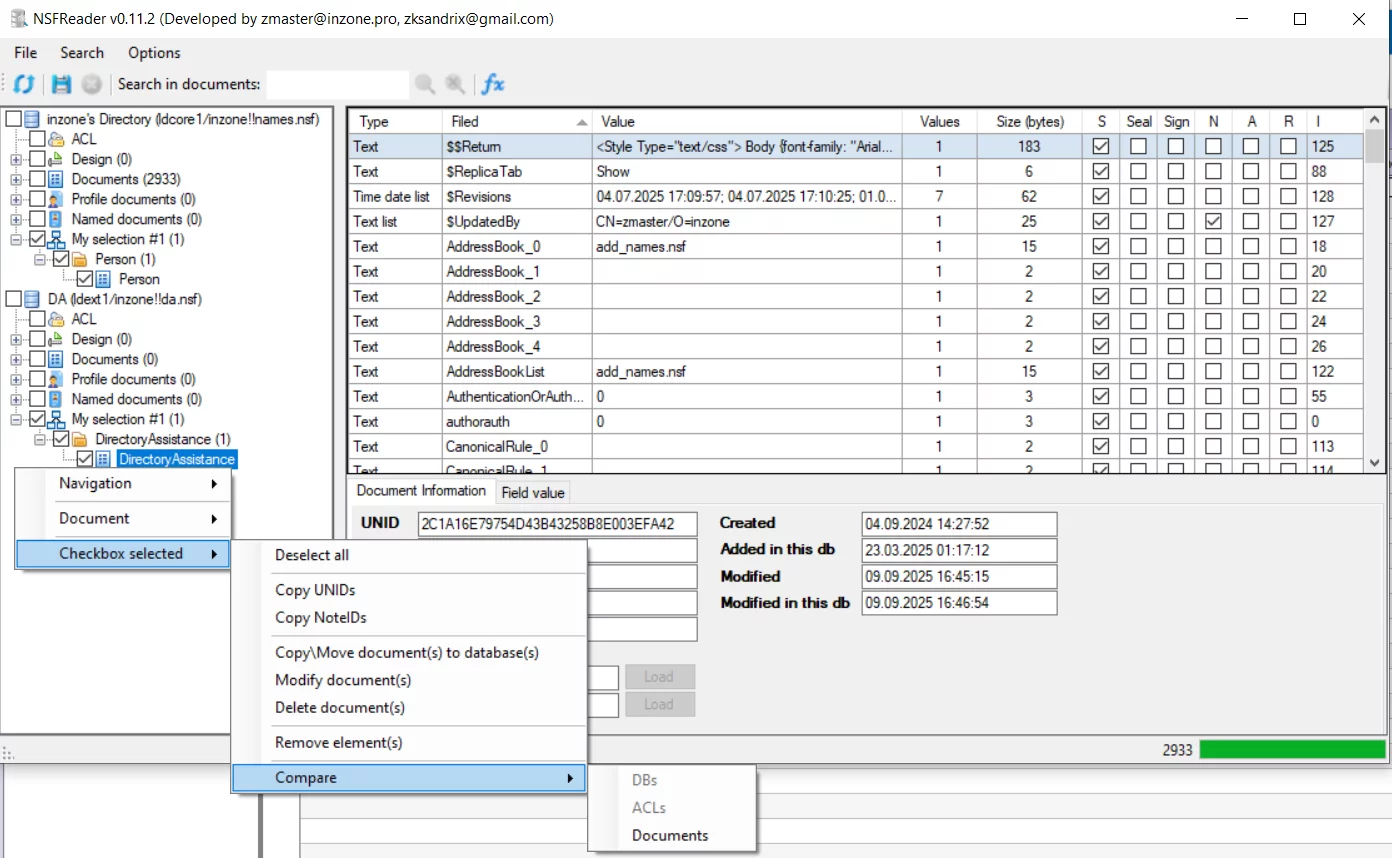Screen dimensions: 1392x858
Task: Click the save floppy disk icon
Action: (62, 85)
